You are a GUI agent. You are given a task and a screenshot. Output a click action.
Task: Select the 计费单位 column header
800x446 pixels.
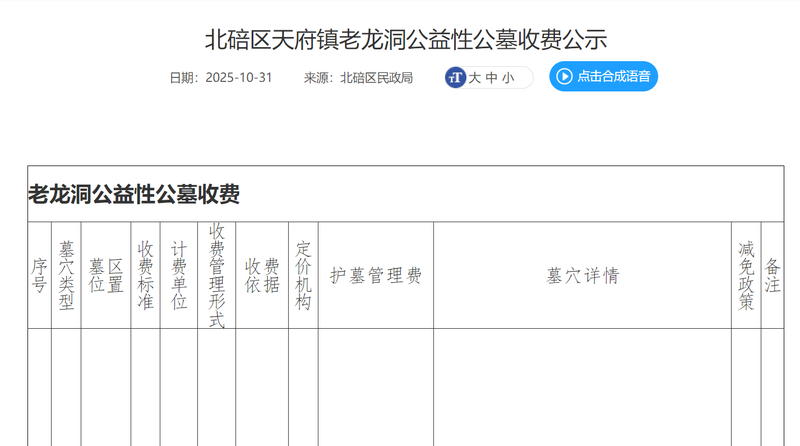(179, 275)
